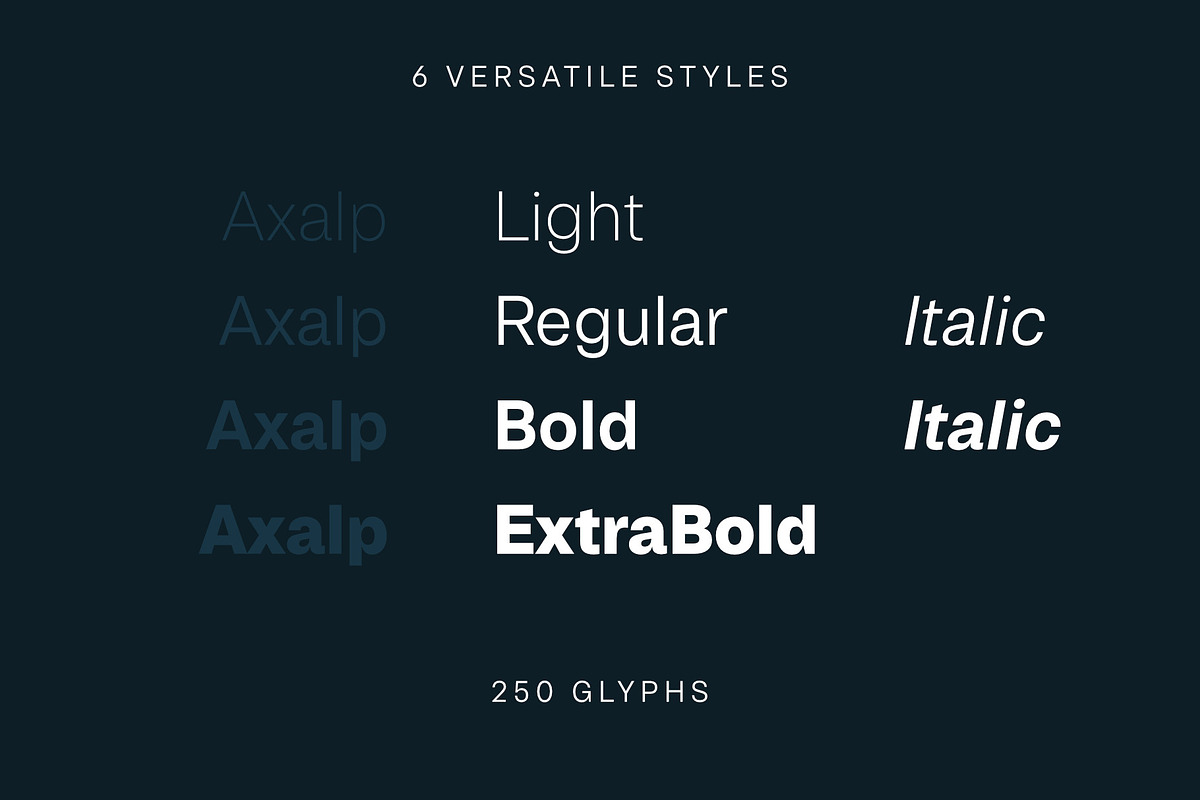The image size is (1200, 800).
Task: Click the thin Italic label beside Regular
Action: tap(974, 322)
